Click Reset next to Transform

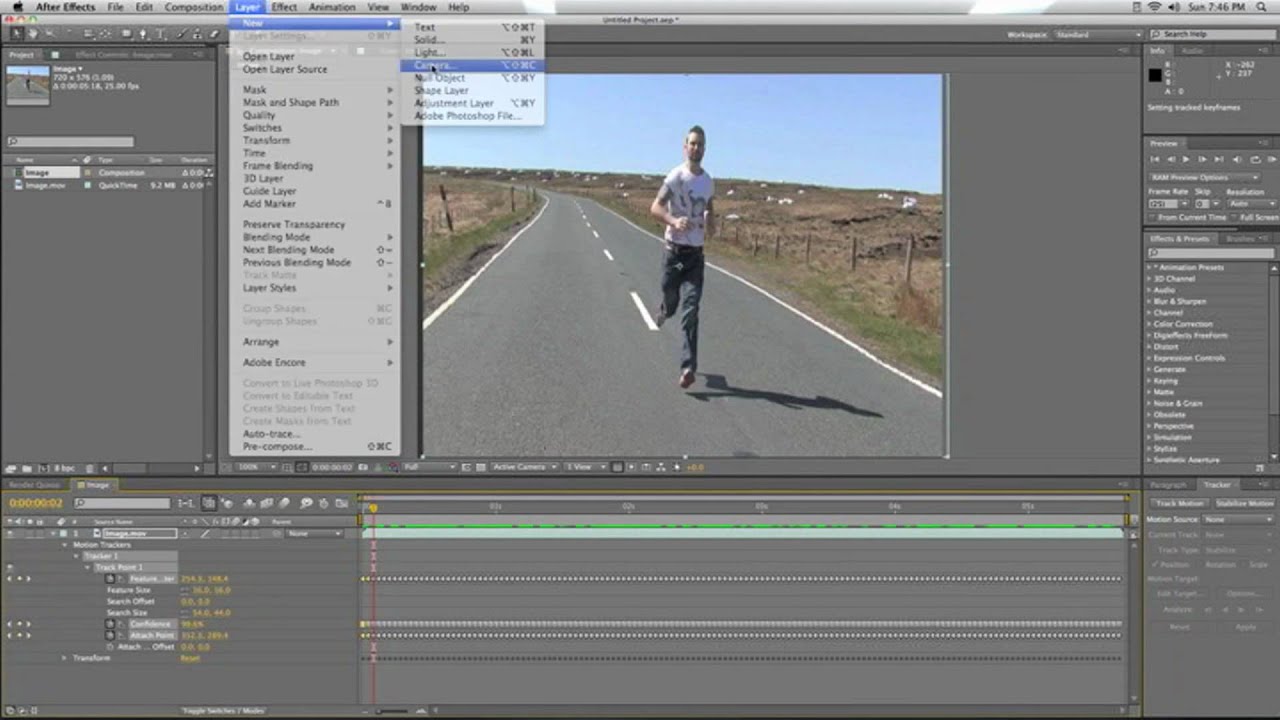(x=189, y=658)
